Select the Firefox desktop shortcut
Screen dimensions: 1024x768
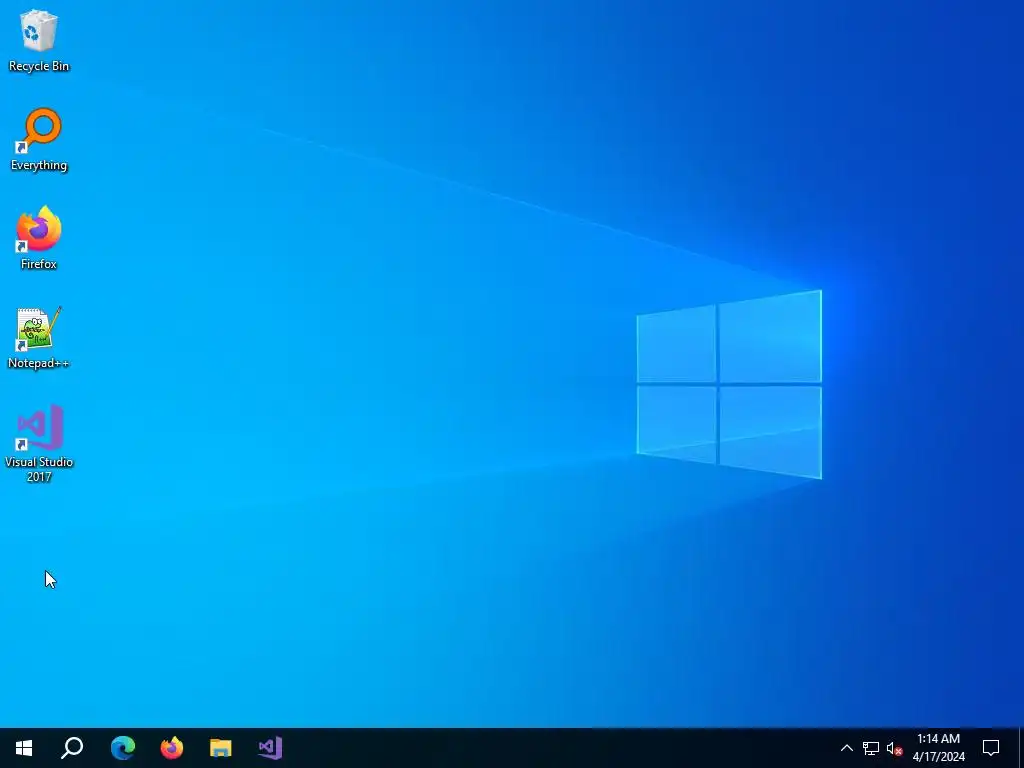pos(39,238)
